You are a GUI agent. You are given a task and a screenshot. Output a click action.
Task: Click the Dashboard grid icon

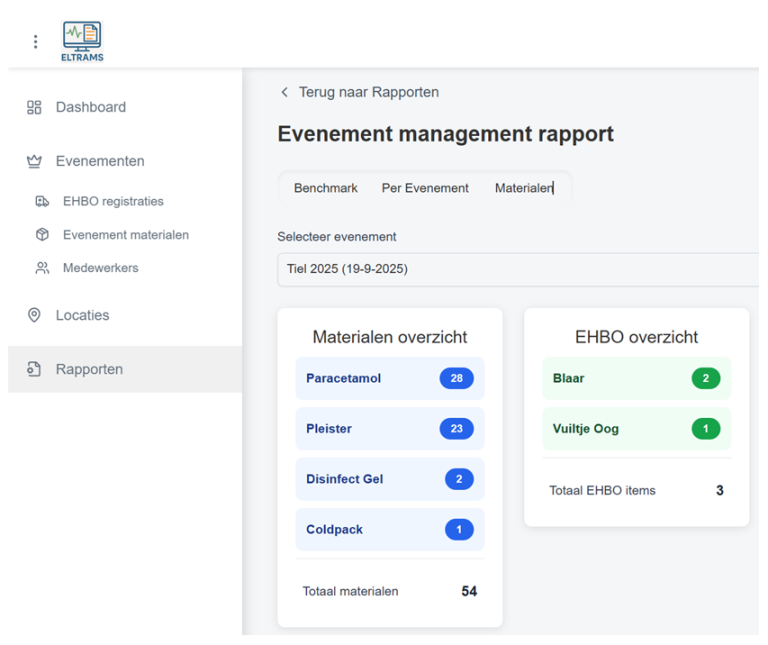34,107
